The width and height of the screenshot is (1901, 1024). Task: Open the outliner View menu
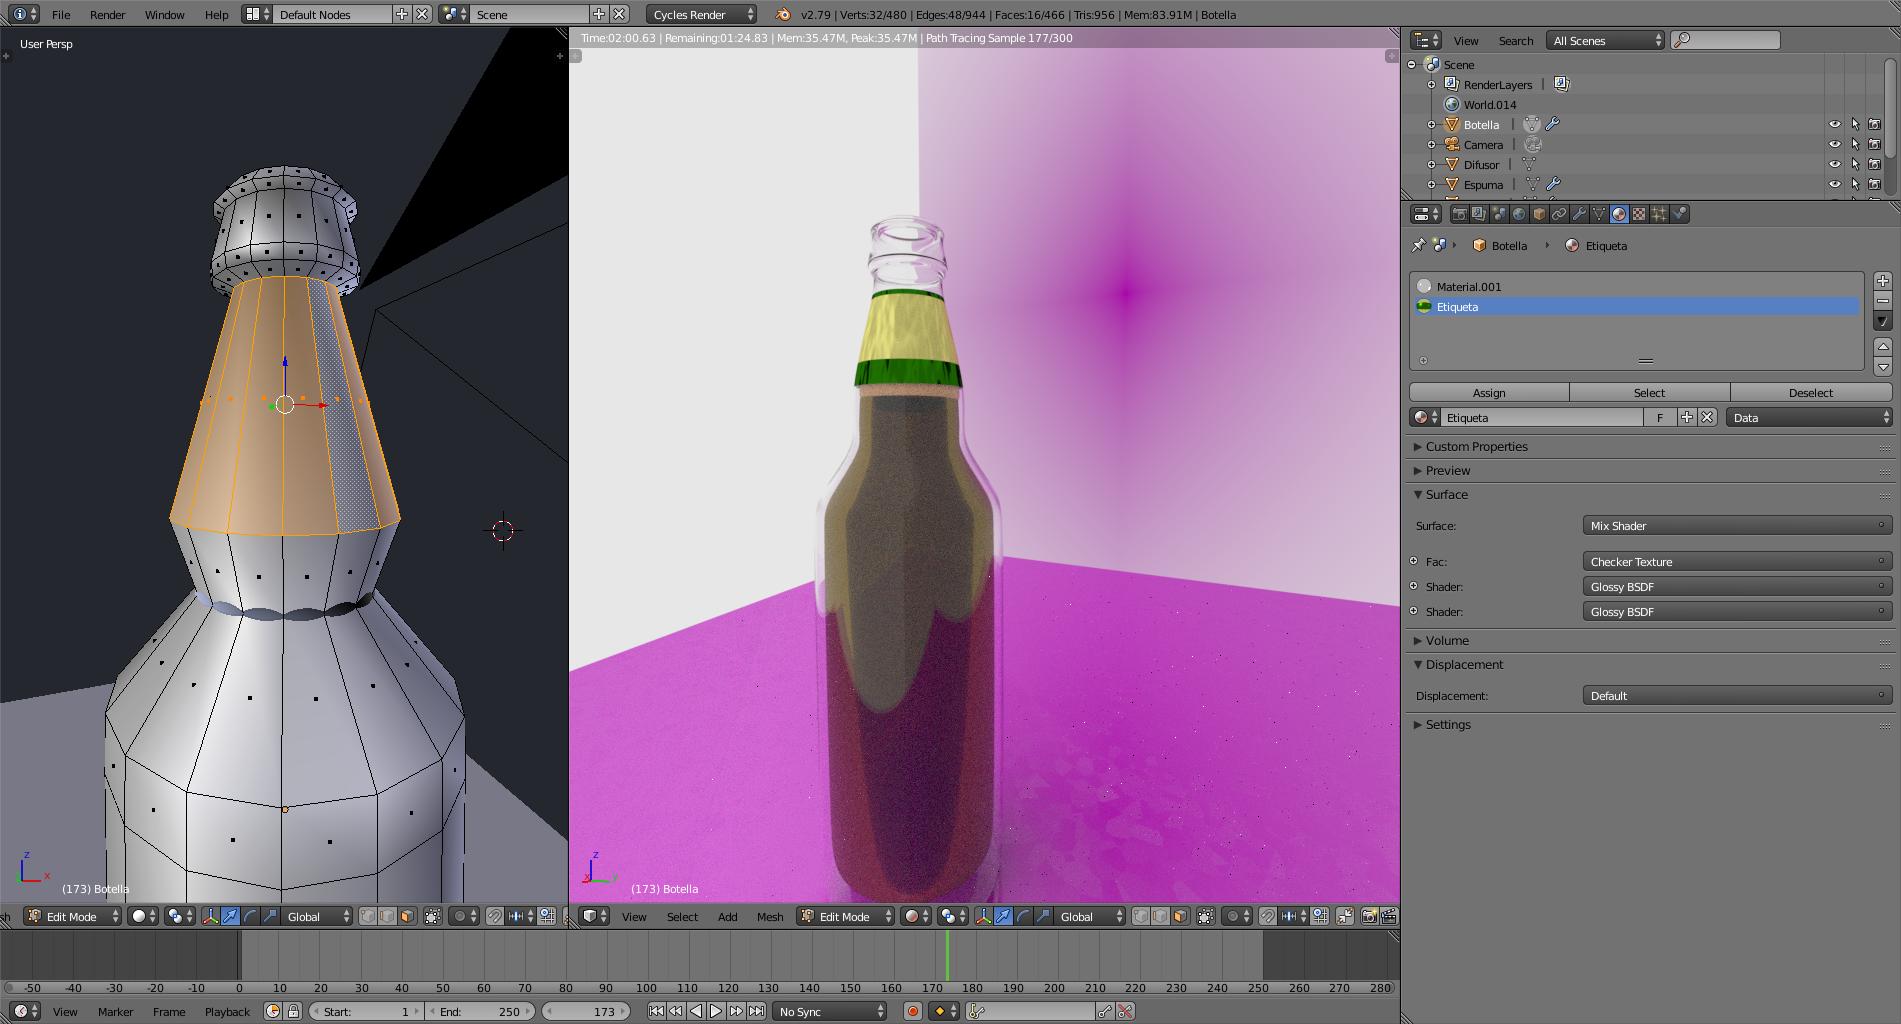[1466, 41]
